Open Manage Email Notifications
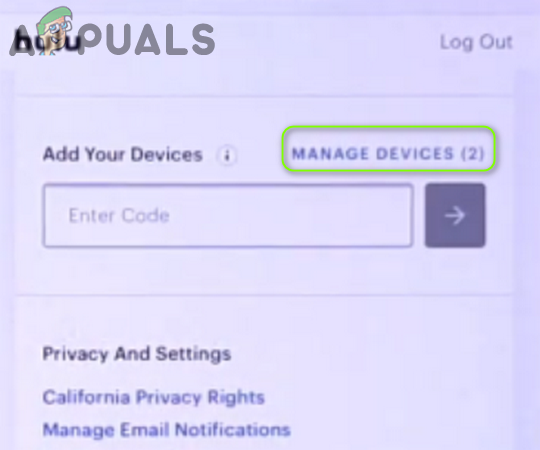This screenshot has height=450, width=540. point(167,430)
